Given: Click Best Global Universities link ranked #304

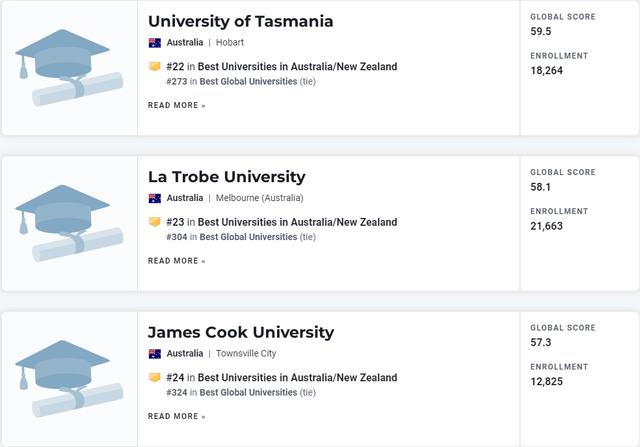Looking at the screenshot, I should (248, 237).
